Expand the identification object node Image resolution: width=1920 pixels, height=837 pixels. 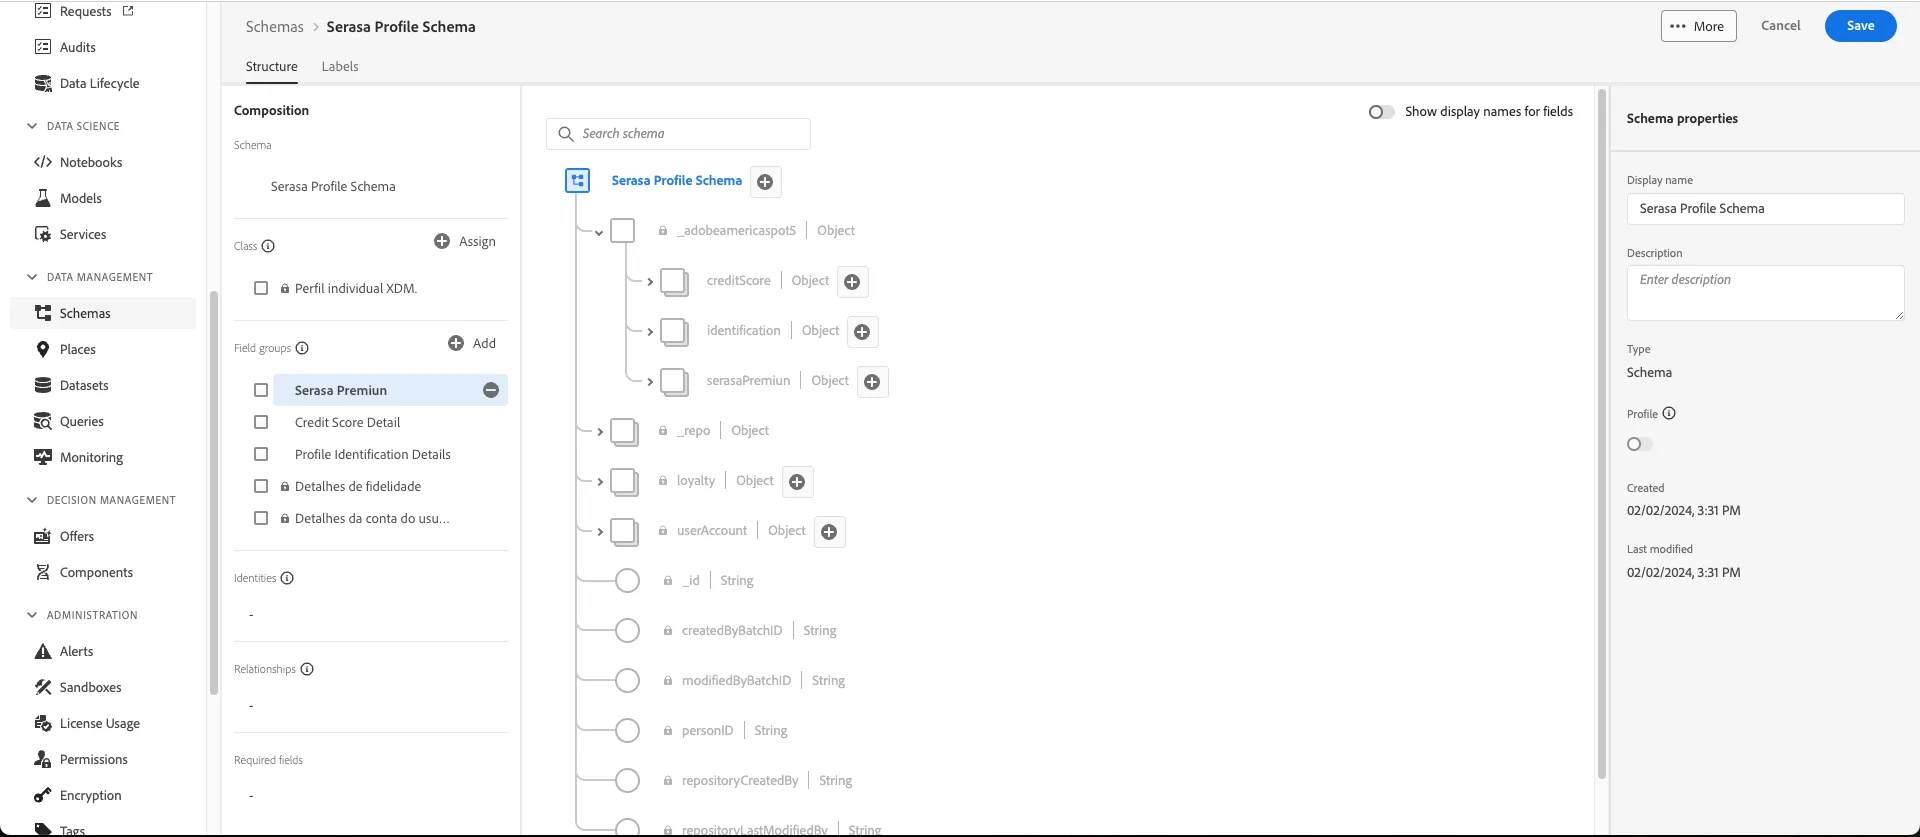pyautogui.click(x=650, y=332)
